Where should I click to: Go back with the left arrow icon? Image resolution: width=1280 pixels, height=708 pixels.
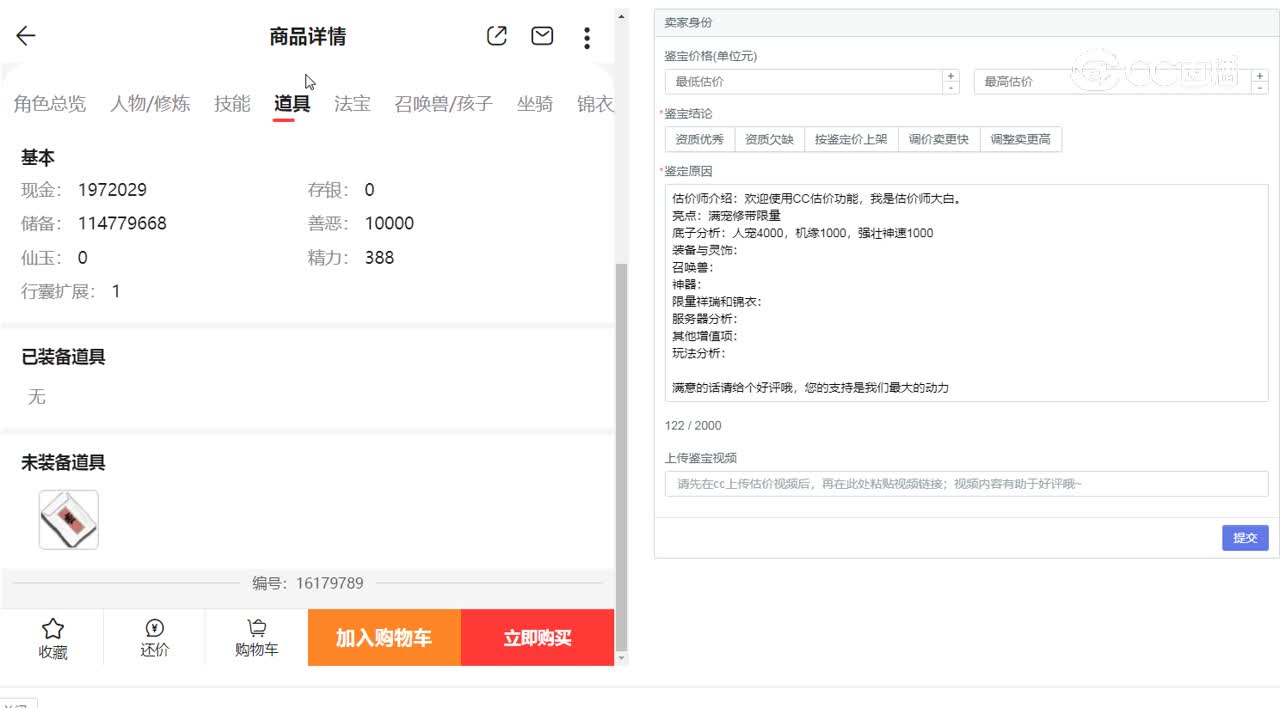click(x=26, y=36)
